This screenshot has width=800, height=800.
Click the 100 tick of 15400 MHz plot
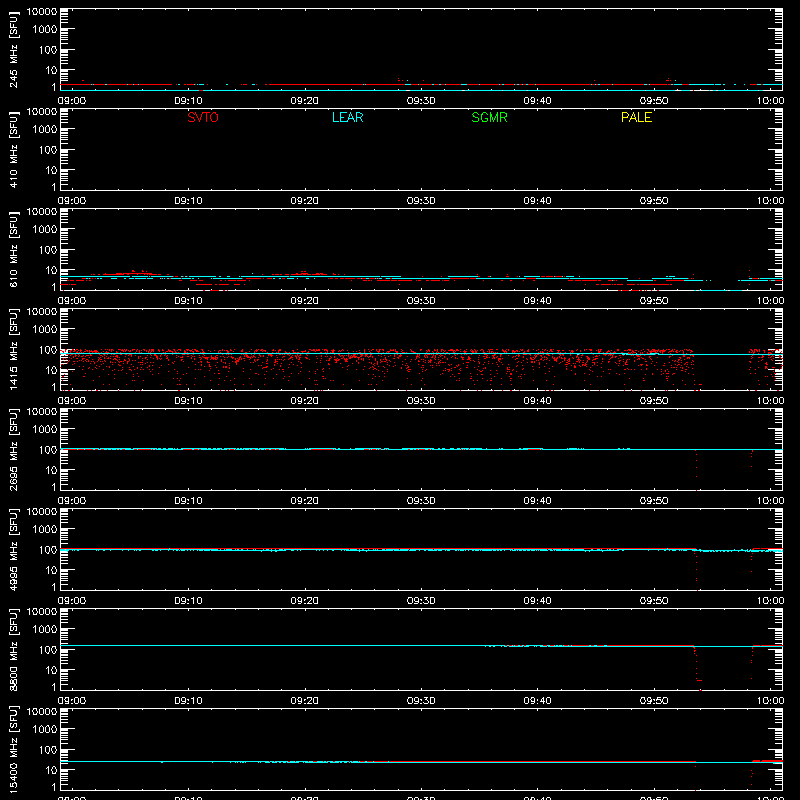(48, 750)
